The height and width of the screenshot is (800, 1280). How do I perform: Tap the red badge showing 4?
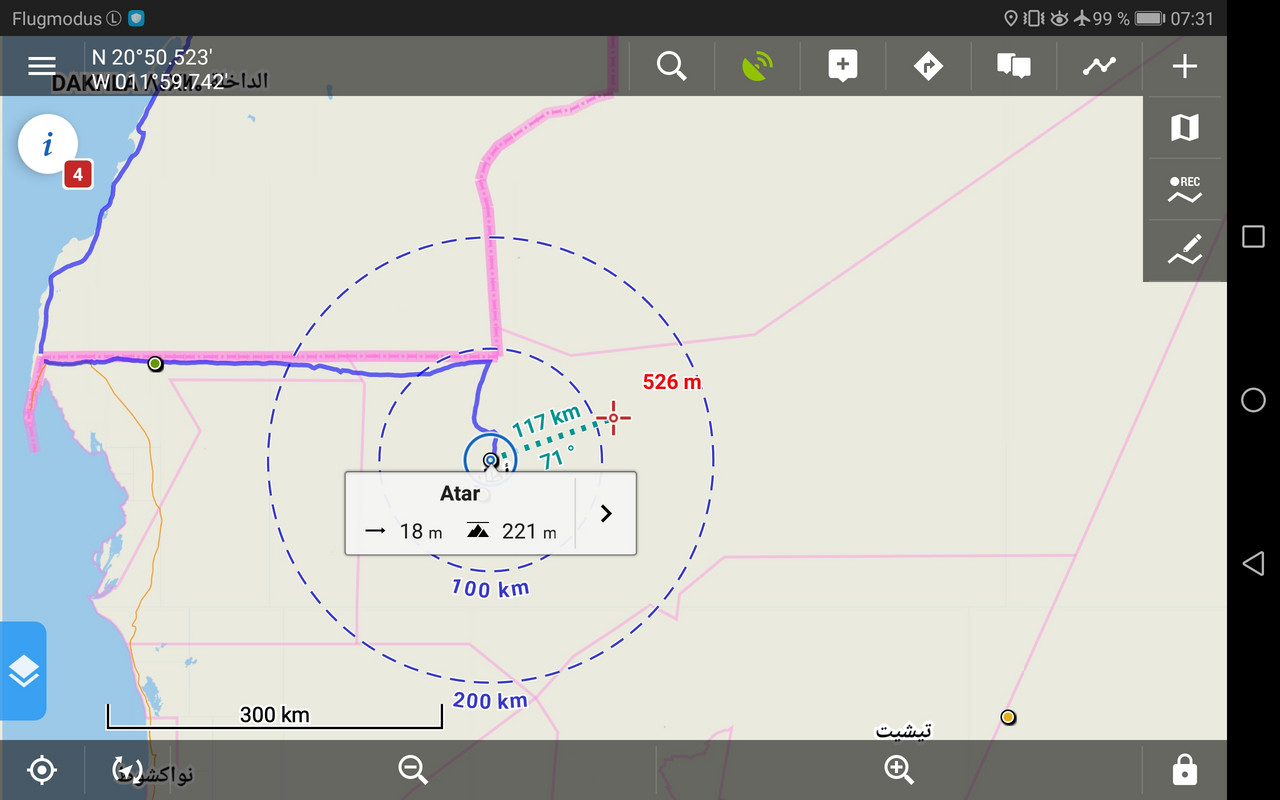(77, 175)
